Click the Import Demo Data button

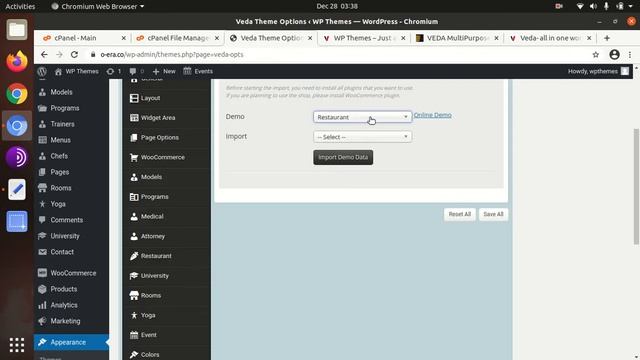(x=343, y=157)
